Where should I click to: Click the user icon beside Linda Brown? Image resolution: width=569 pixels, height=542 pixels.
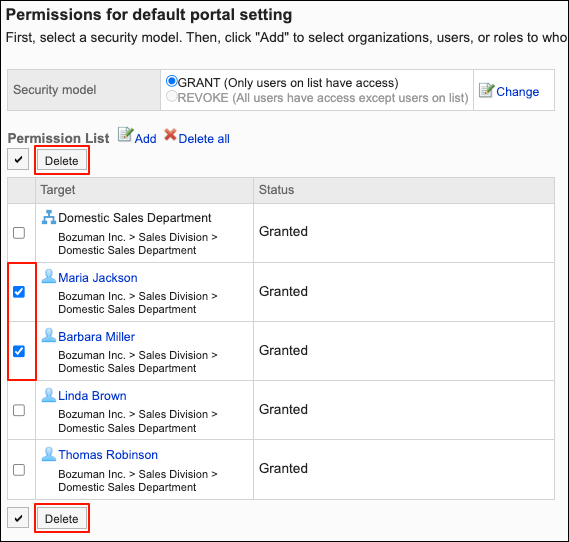49,395
